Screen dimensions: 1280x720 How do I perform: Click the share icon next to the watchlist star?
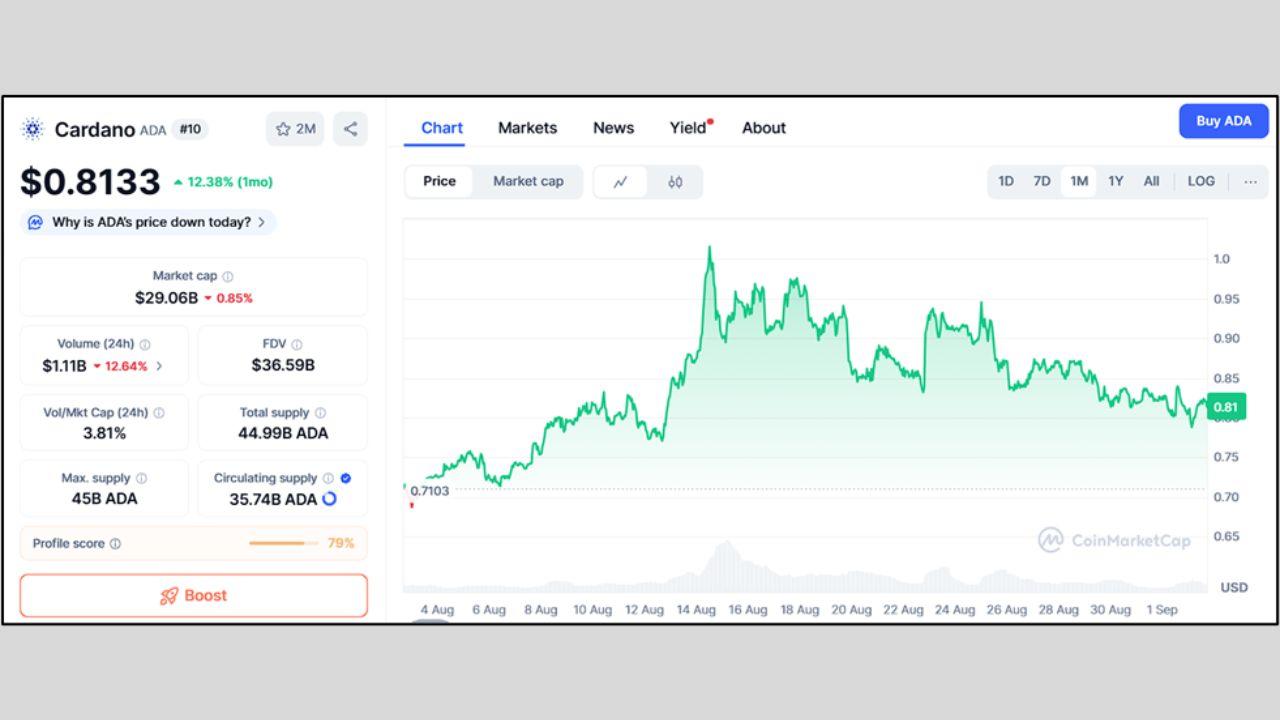pyautogui.click(x=350, y=128)
